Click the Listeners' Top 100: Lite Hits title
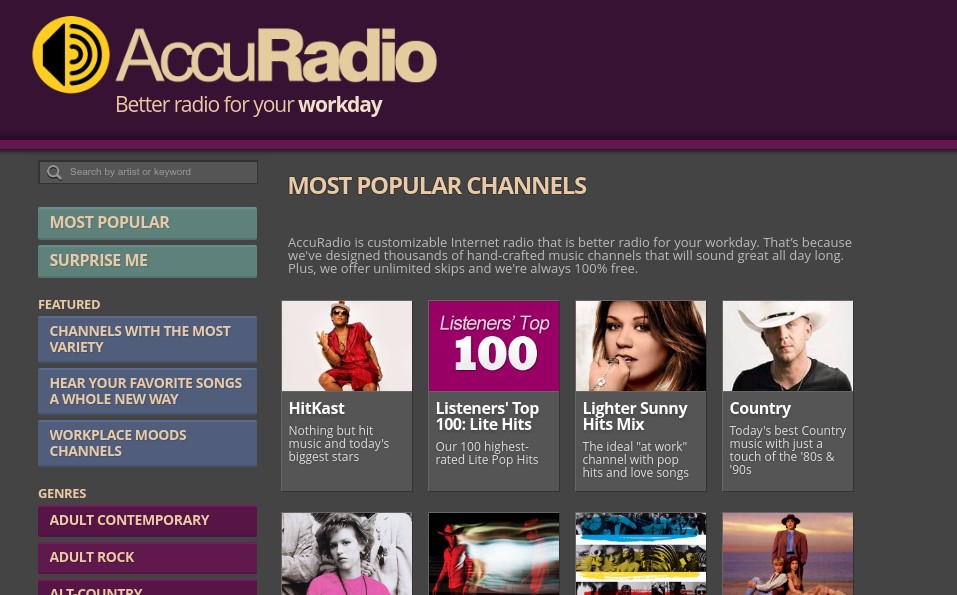This screenshot has width=957, height=595. [487, 416]
